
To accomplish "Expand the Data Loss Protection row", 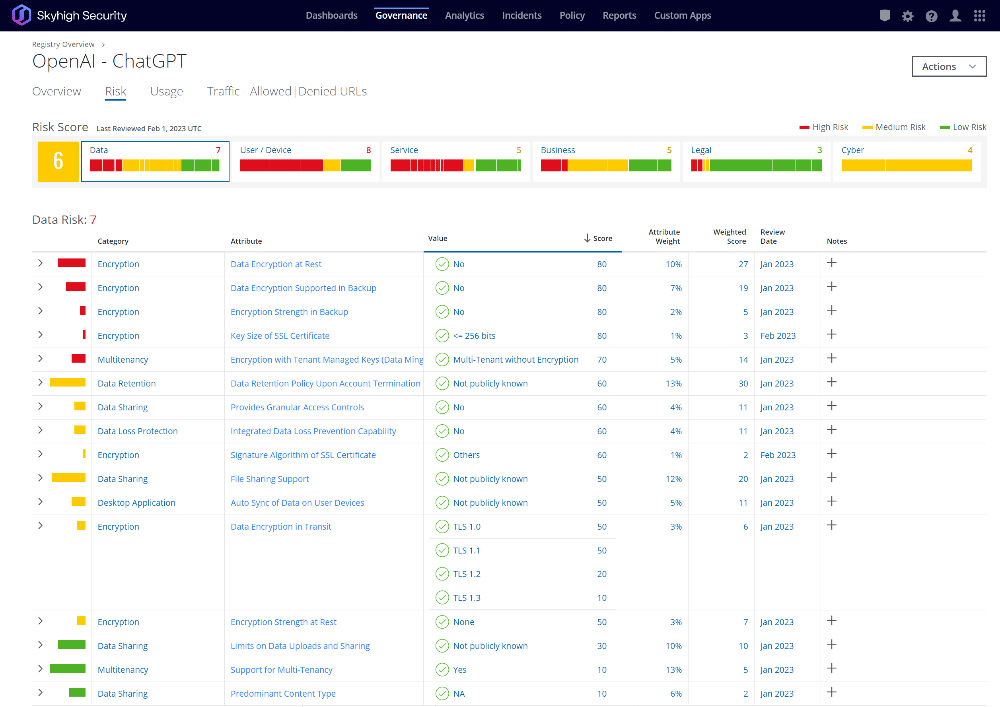I will (39, 431).
